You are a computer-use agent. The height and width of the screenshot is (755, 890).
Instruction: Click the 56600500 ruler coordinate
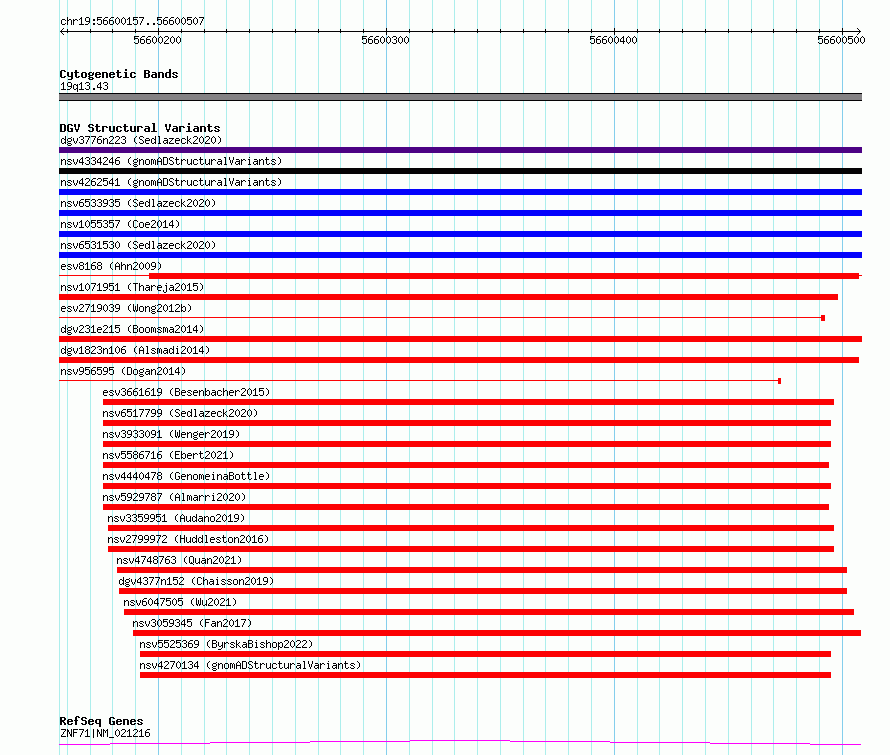[841, 40]
